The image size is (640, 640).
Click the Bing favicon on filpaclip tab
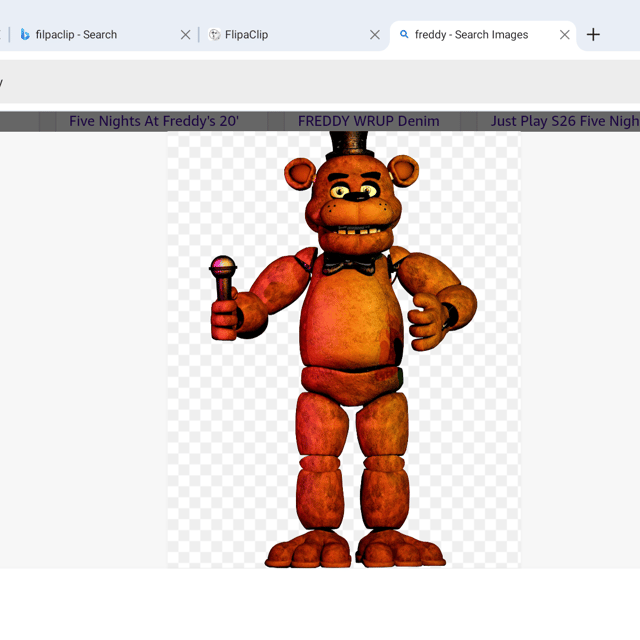pos(25,35)
